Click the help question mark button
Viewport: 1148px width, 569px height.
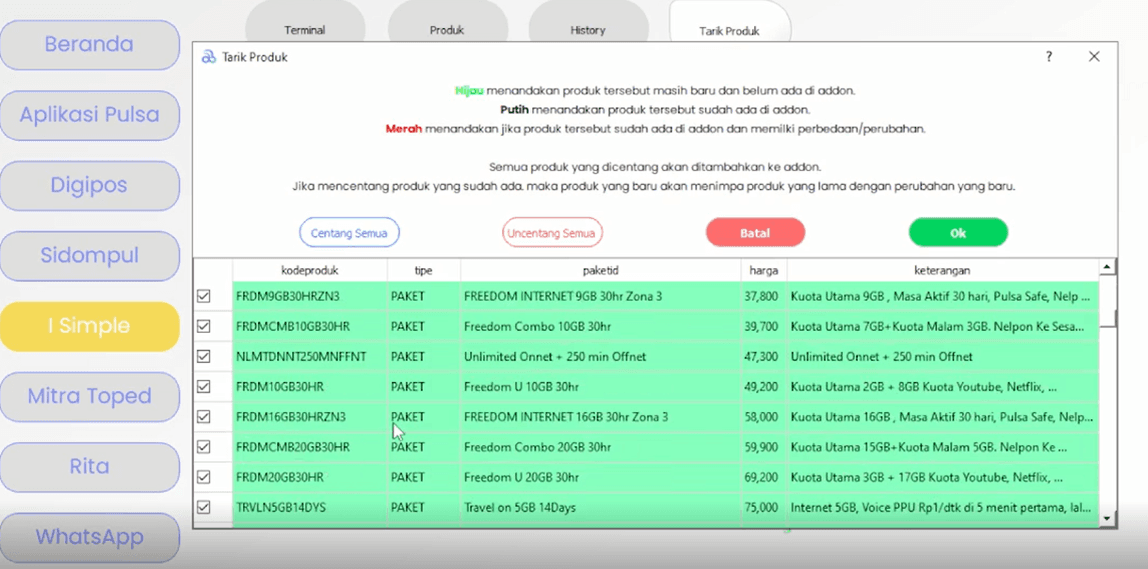point(1049,57)
